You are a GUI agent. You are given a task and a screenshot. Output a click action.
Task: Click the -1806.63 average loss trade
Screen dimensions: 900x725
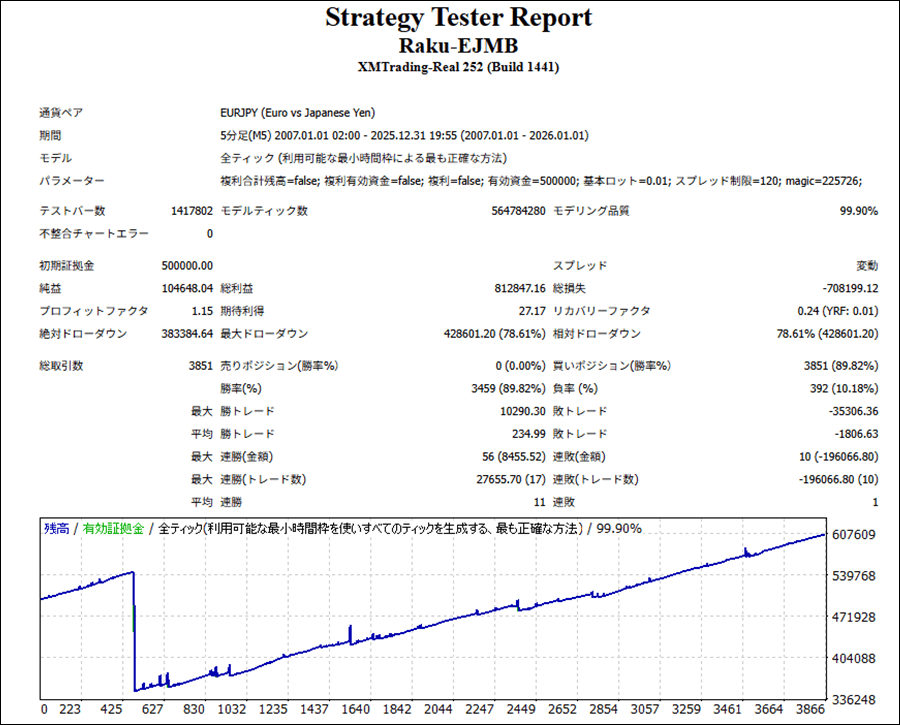(x=856, y=434)
